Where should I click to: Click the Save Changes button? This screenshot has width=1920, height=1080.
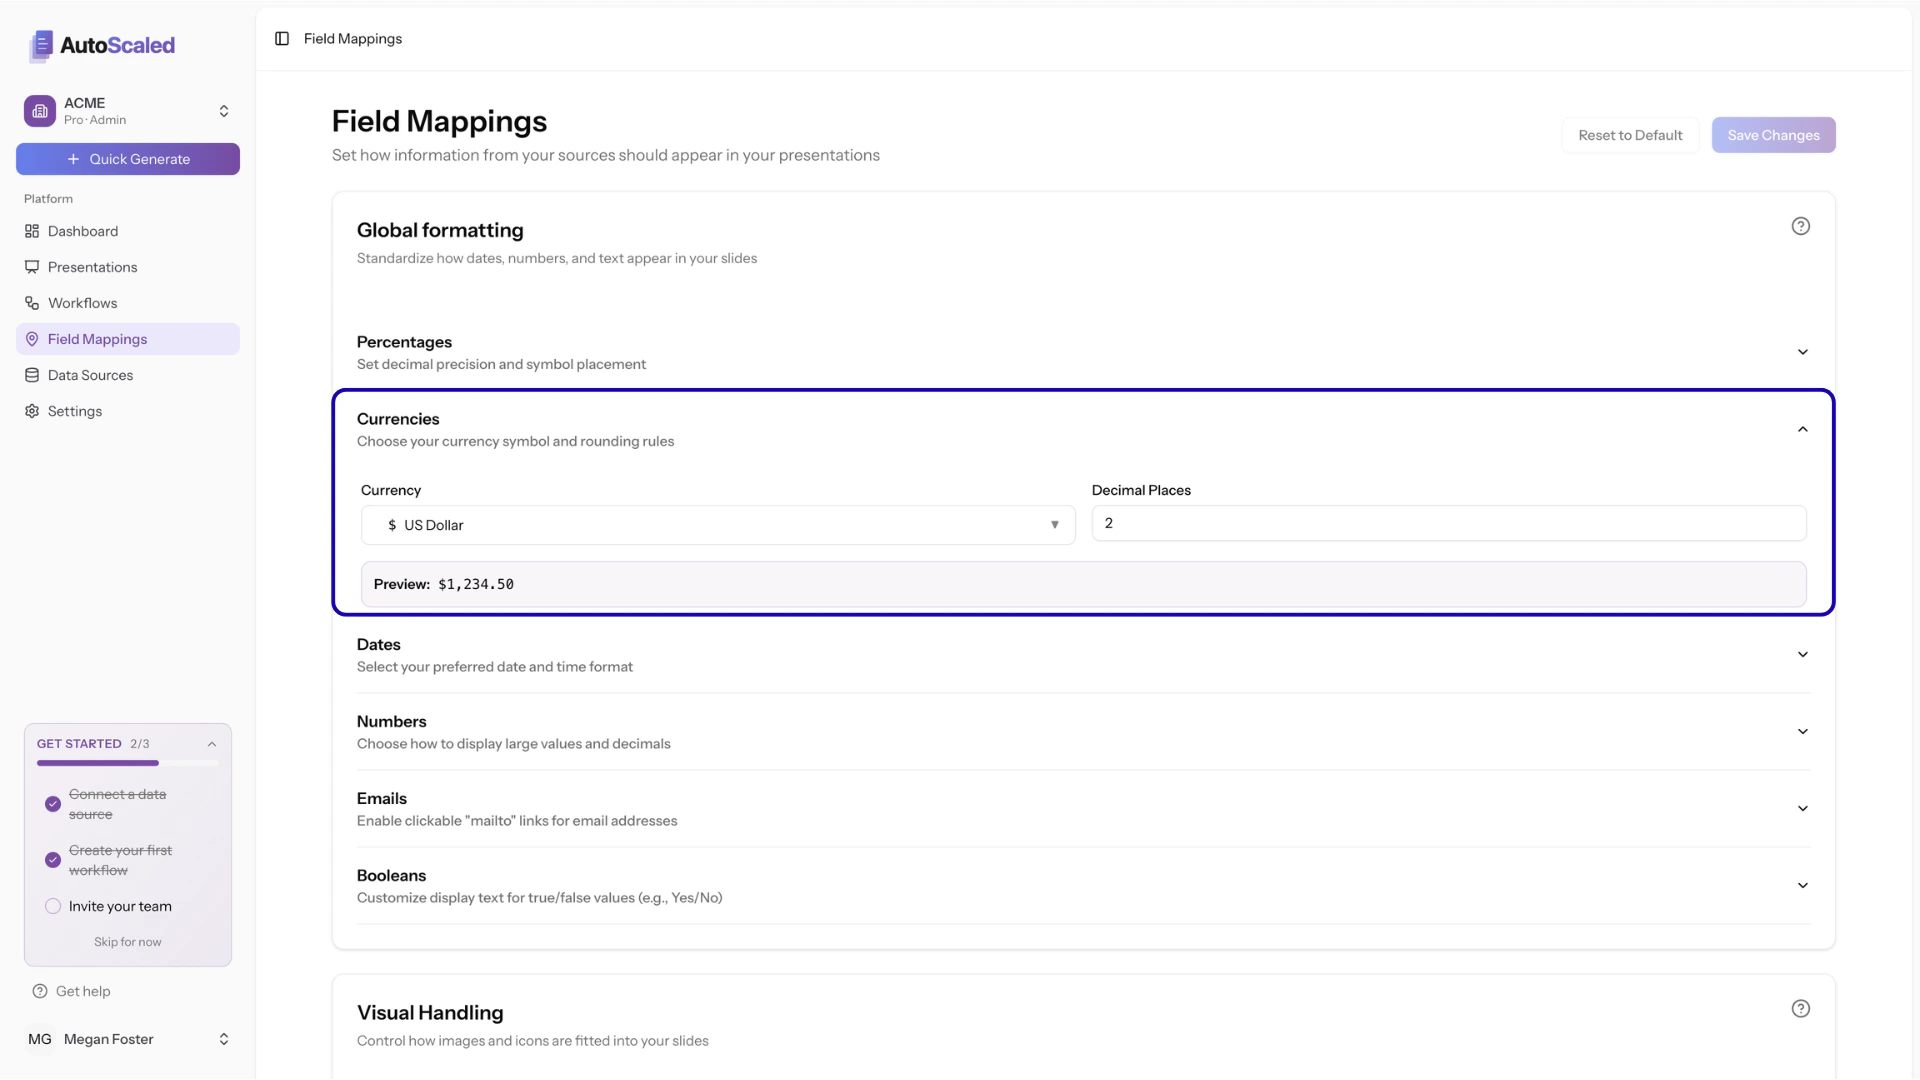(1773, 135)
